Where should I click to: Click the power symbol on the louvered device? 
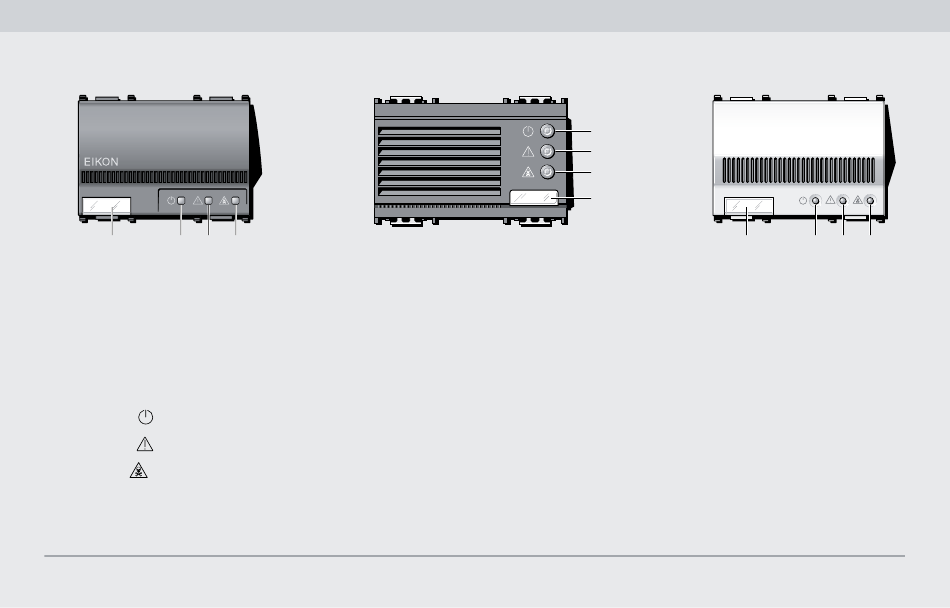click(528, 131)
